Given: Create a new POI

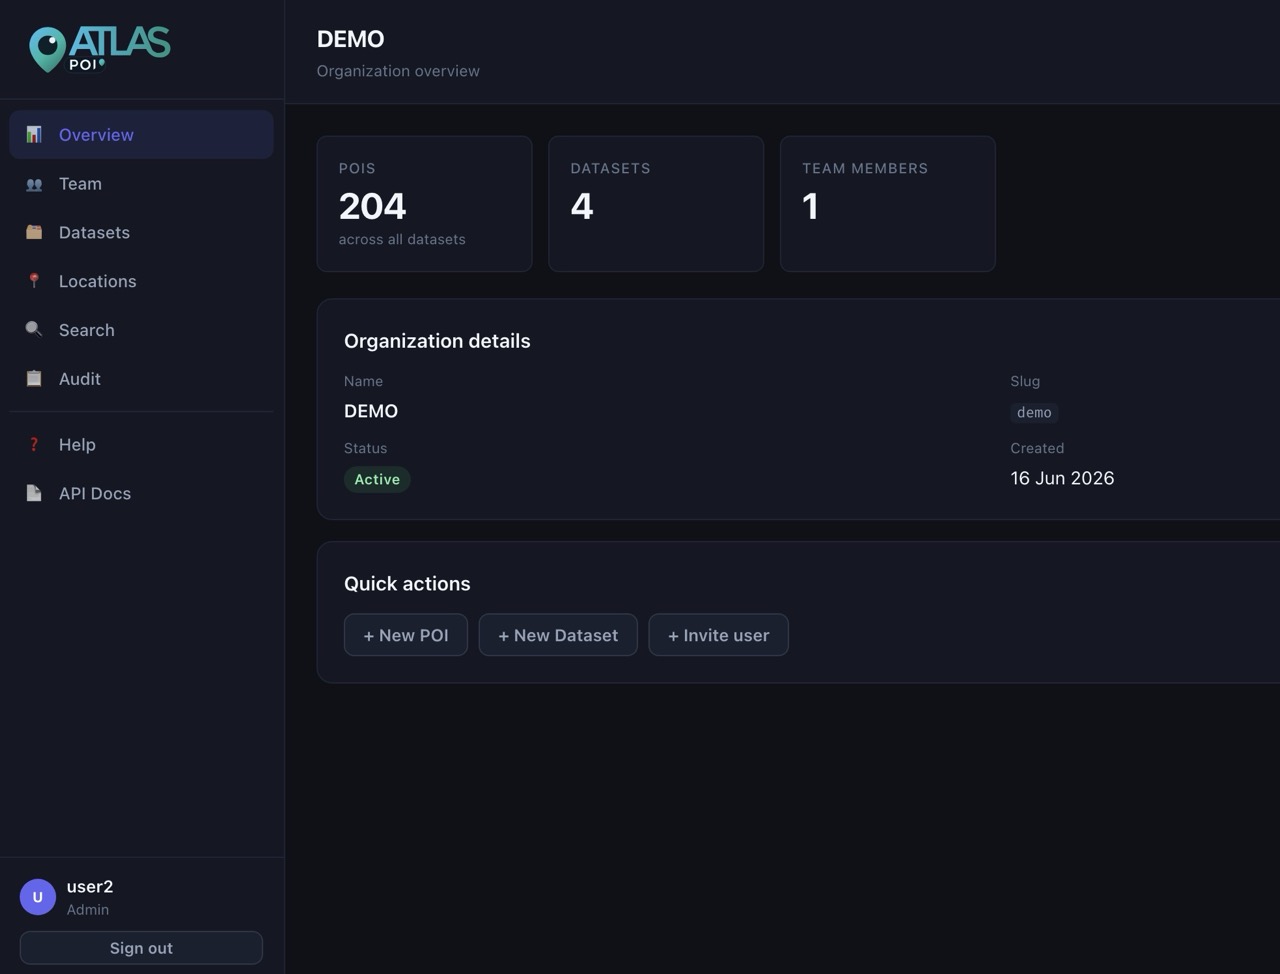Looking at the screenshot, I should point(406,635).
